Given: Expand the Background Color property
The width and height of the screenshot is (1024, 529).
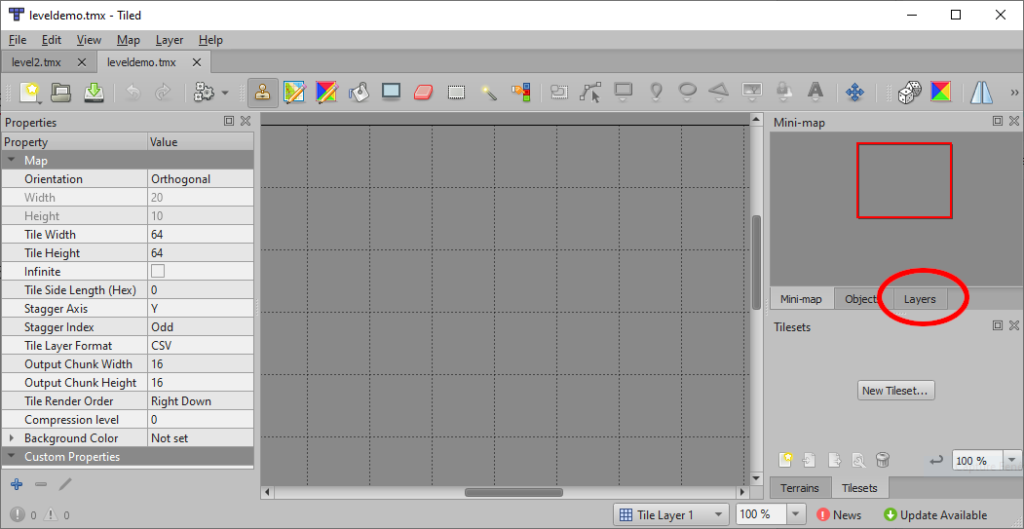Looking at the screenshot, I should [11, 438].
